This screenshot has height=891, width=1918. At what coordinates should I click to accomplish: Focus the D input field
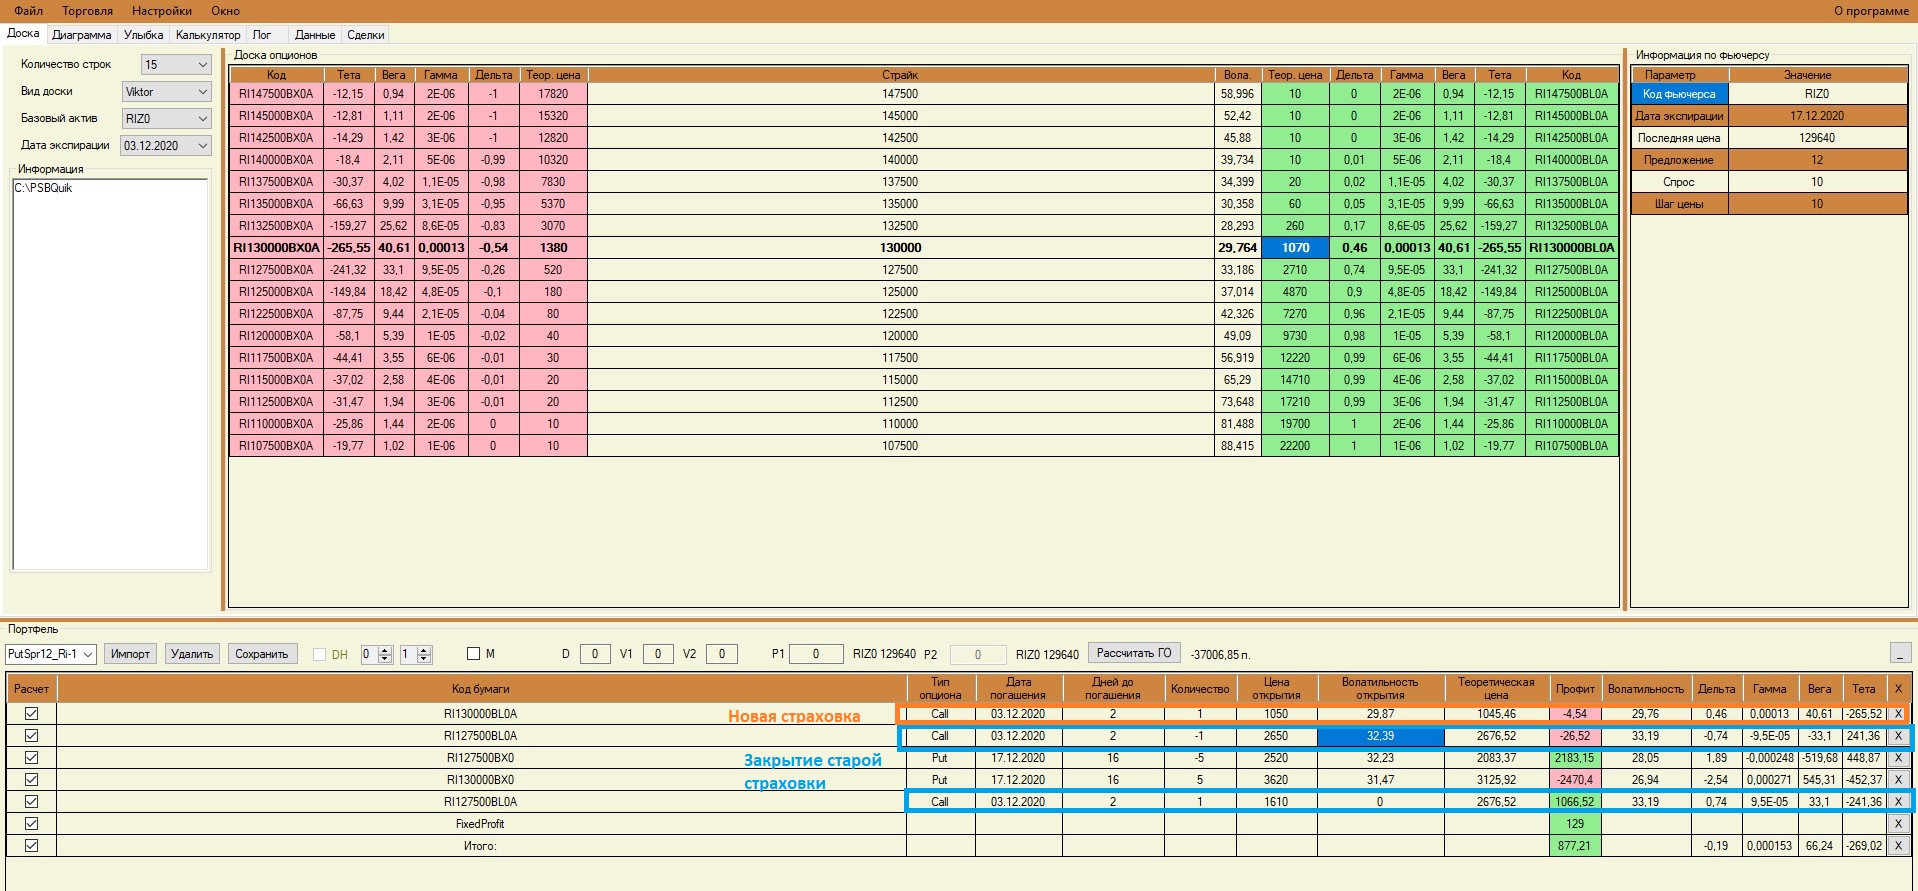pos(595,654)
